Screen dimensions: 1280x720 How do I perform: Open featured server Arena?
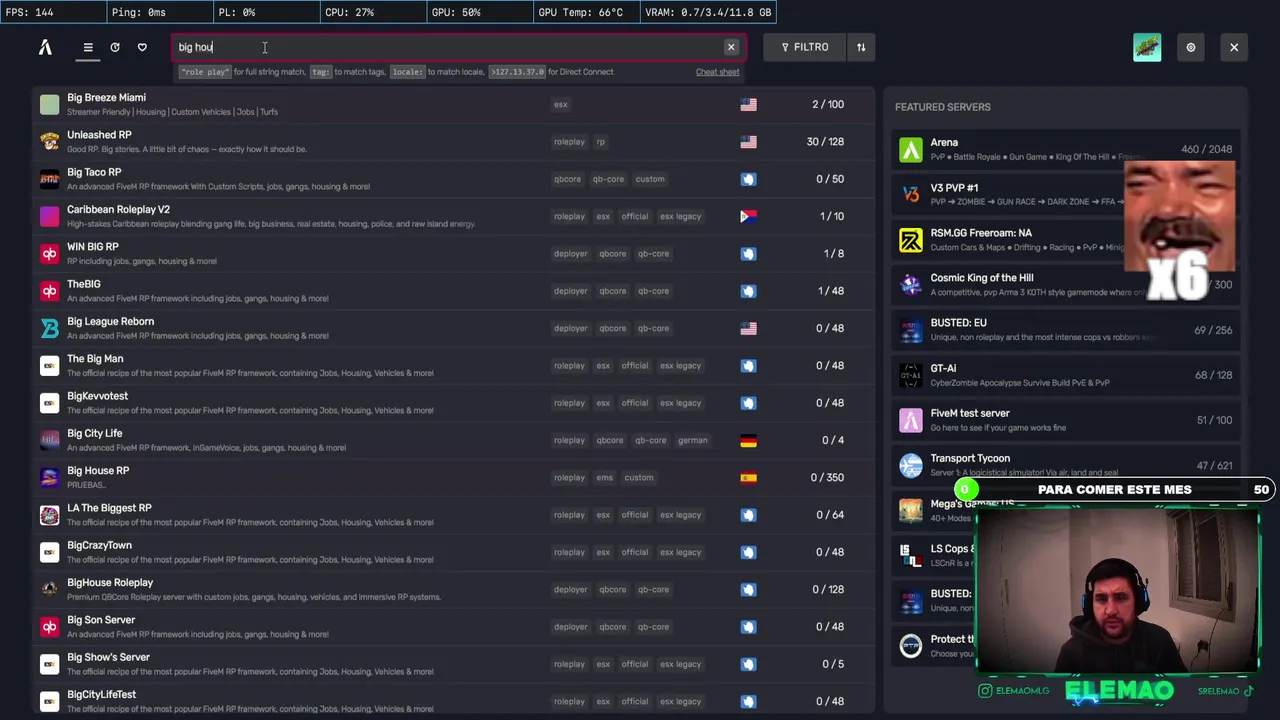(x=1065, y=149)
